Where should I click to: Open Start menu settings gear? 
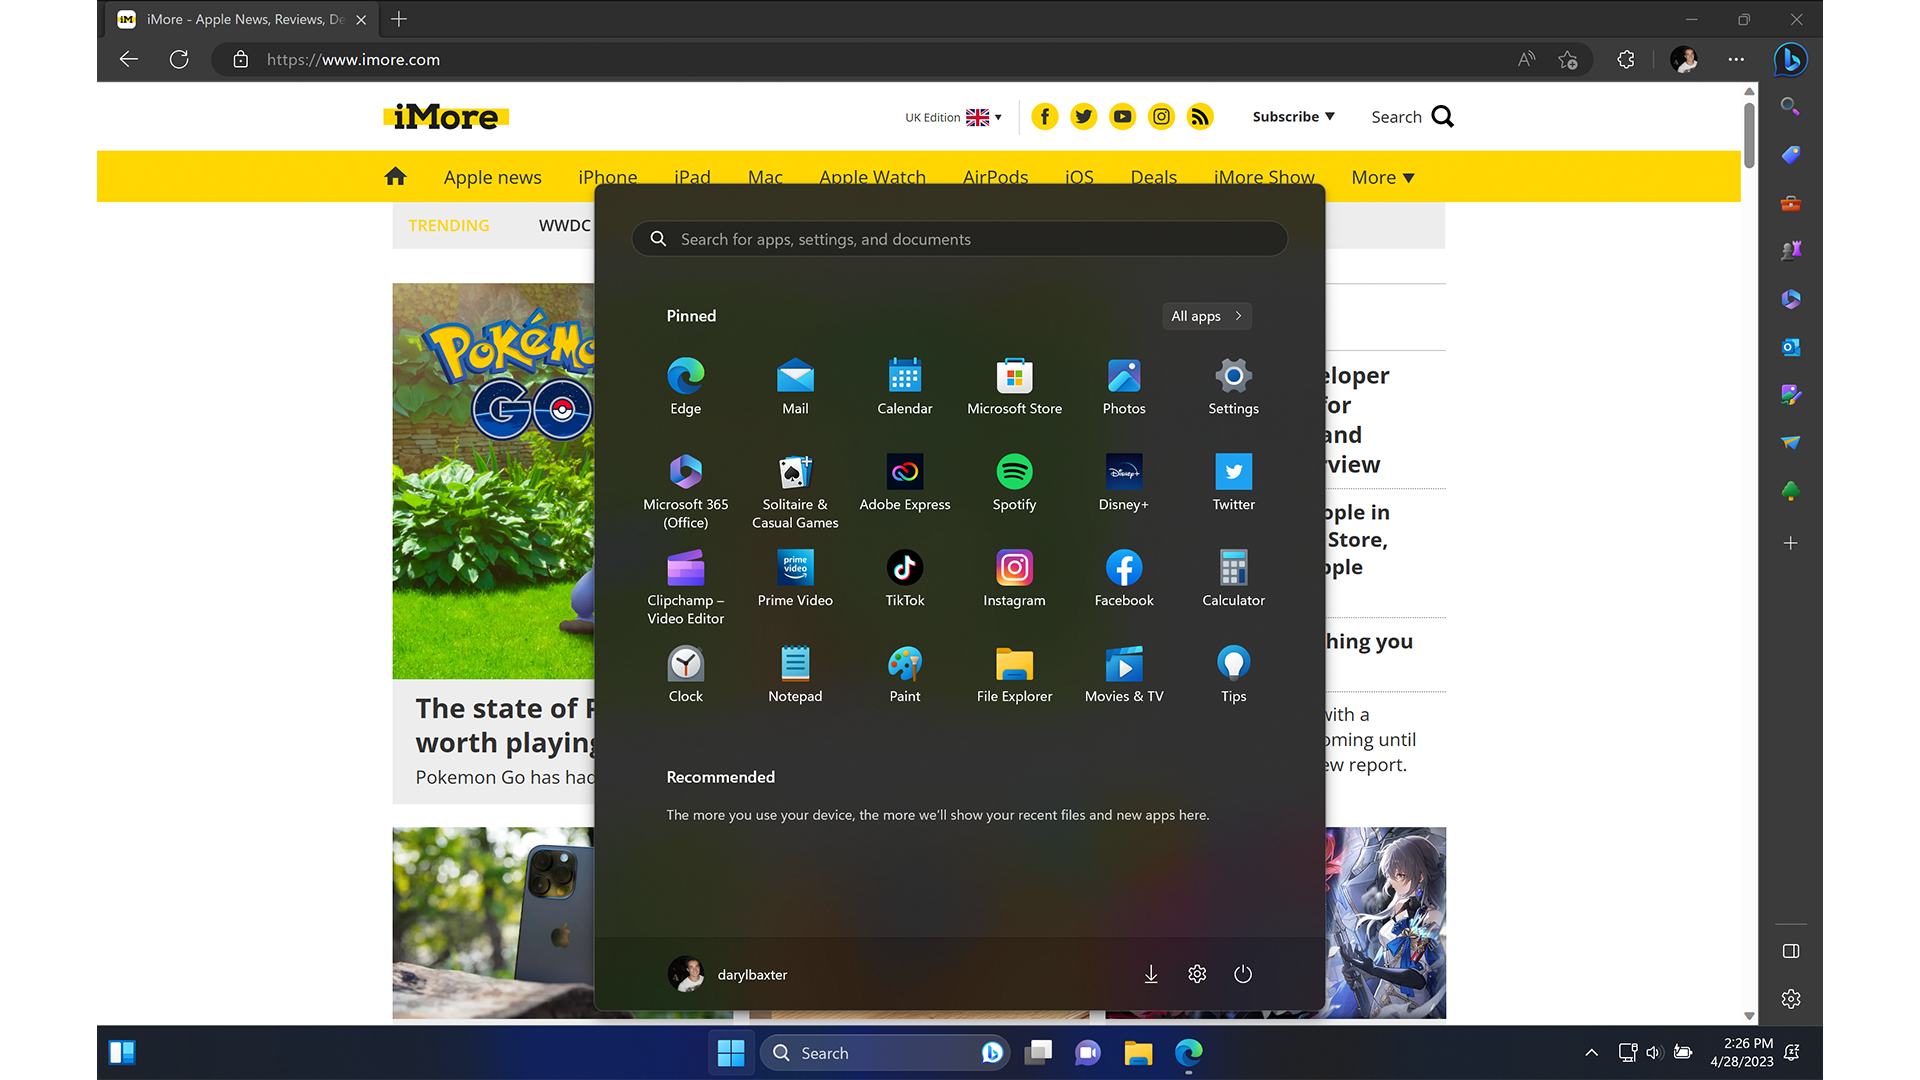1197,974
